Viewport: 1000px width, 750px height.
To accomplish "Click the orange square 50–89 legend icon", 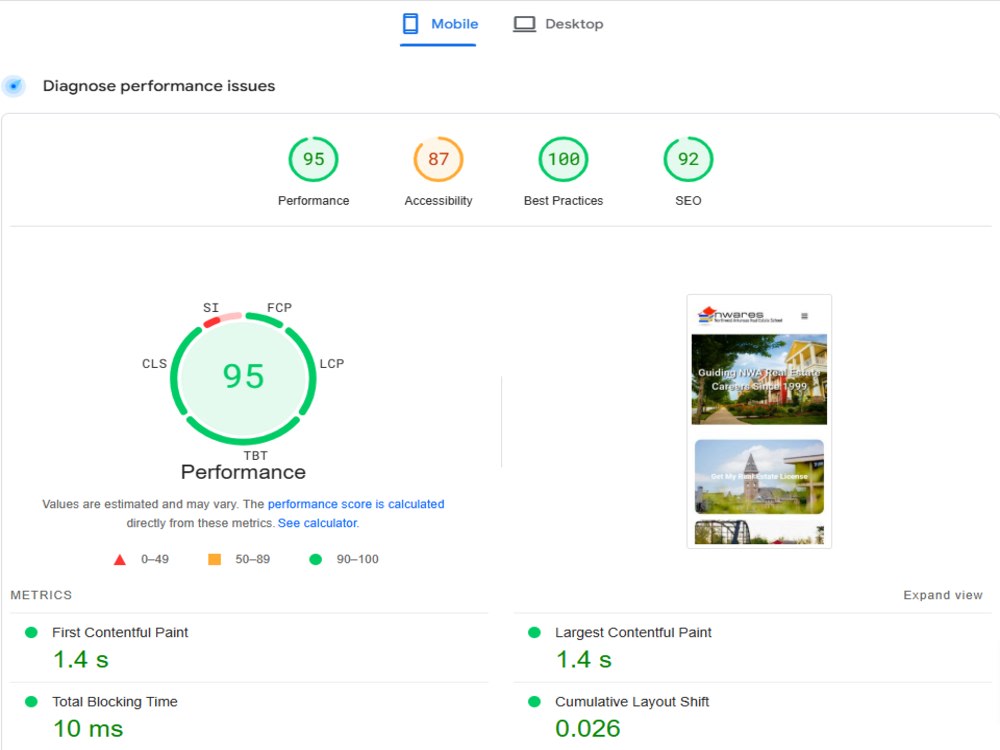I will point(214,559).
